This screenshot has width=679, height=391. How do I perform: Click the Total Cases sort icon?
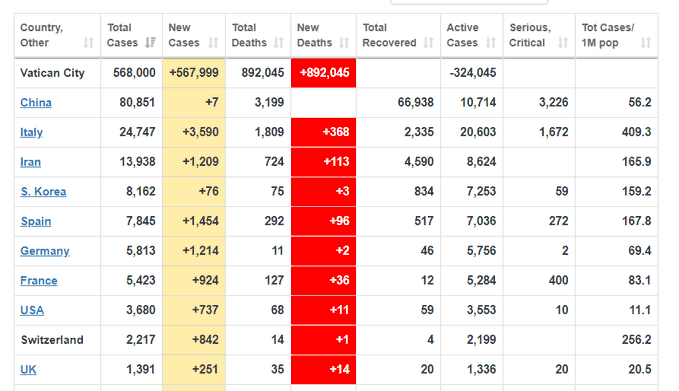[x=150, y=42]
